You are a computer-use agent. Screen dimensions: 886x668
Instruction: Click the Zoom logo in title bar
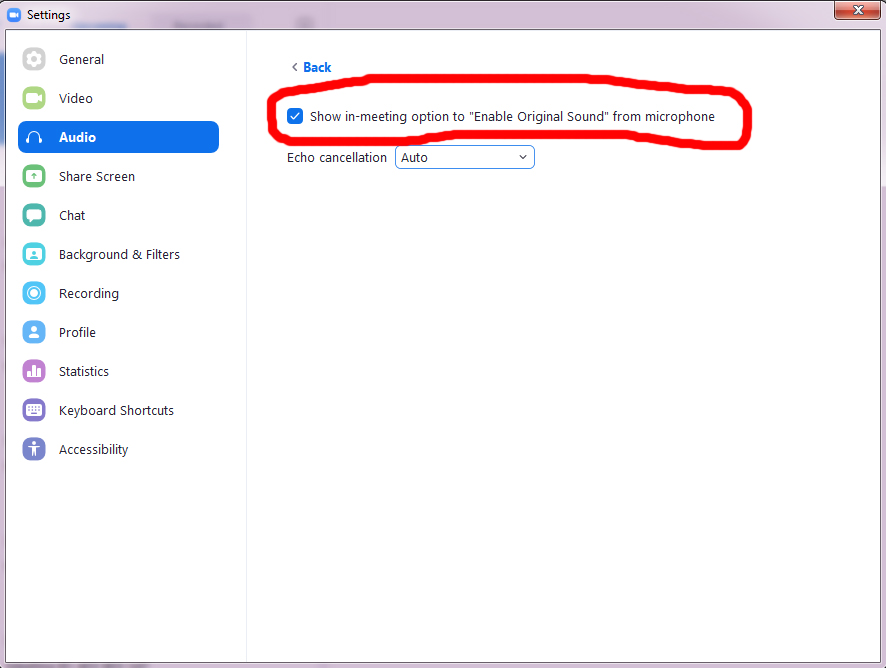coord(14,15)
